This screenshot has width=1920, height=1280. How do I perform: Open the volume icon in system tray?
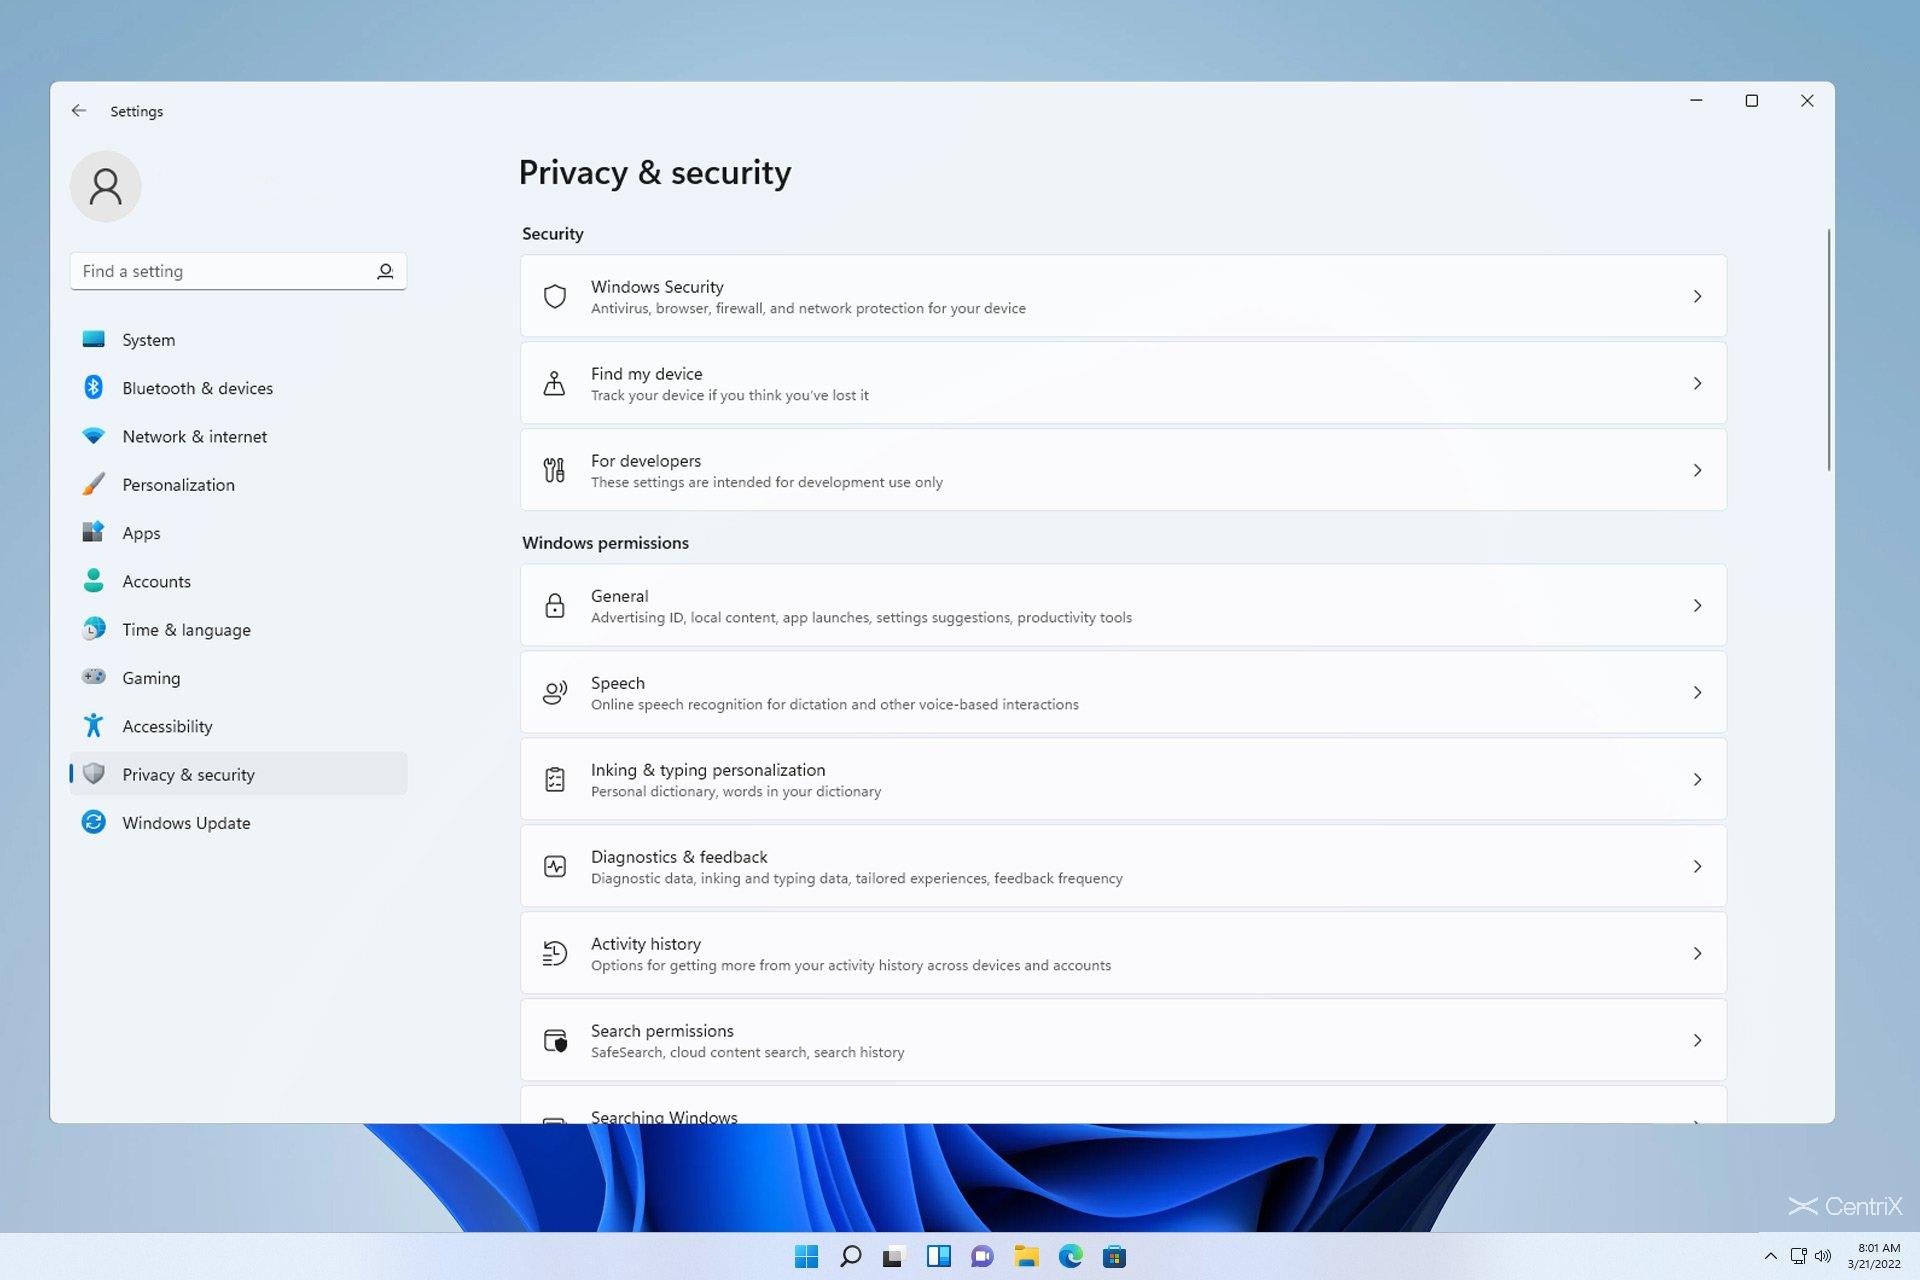tap(1823, 1256)
